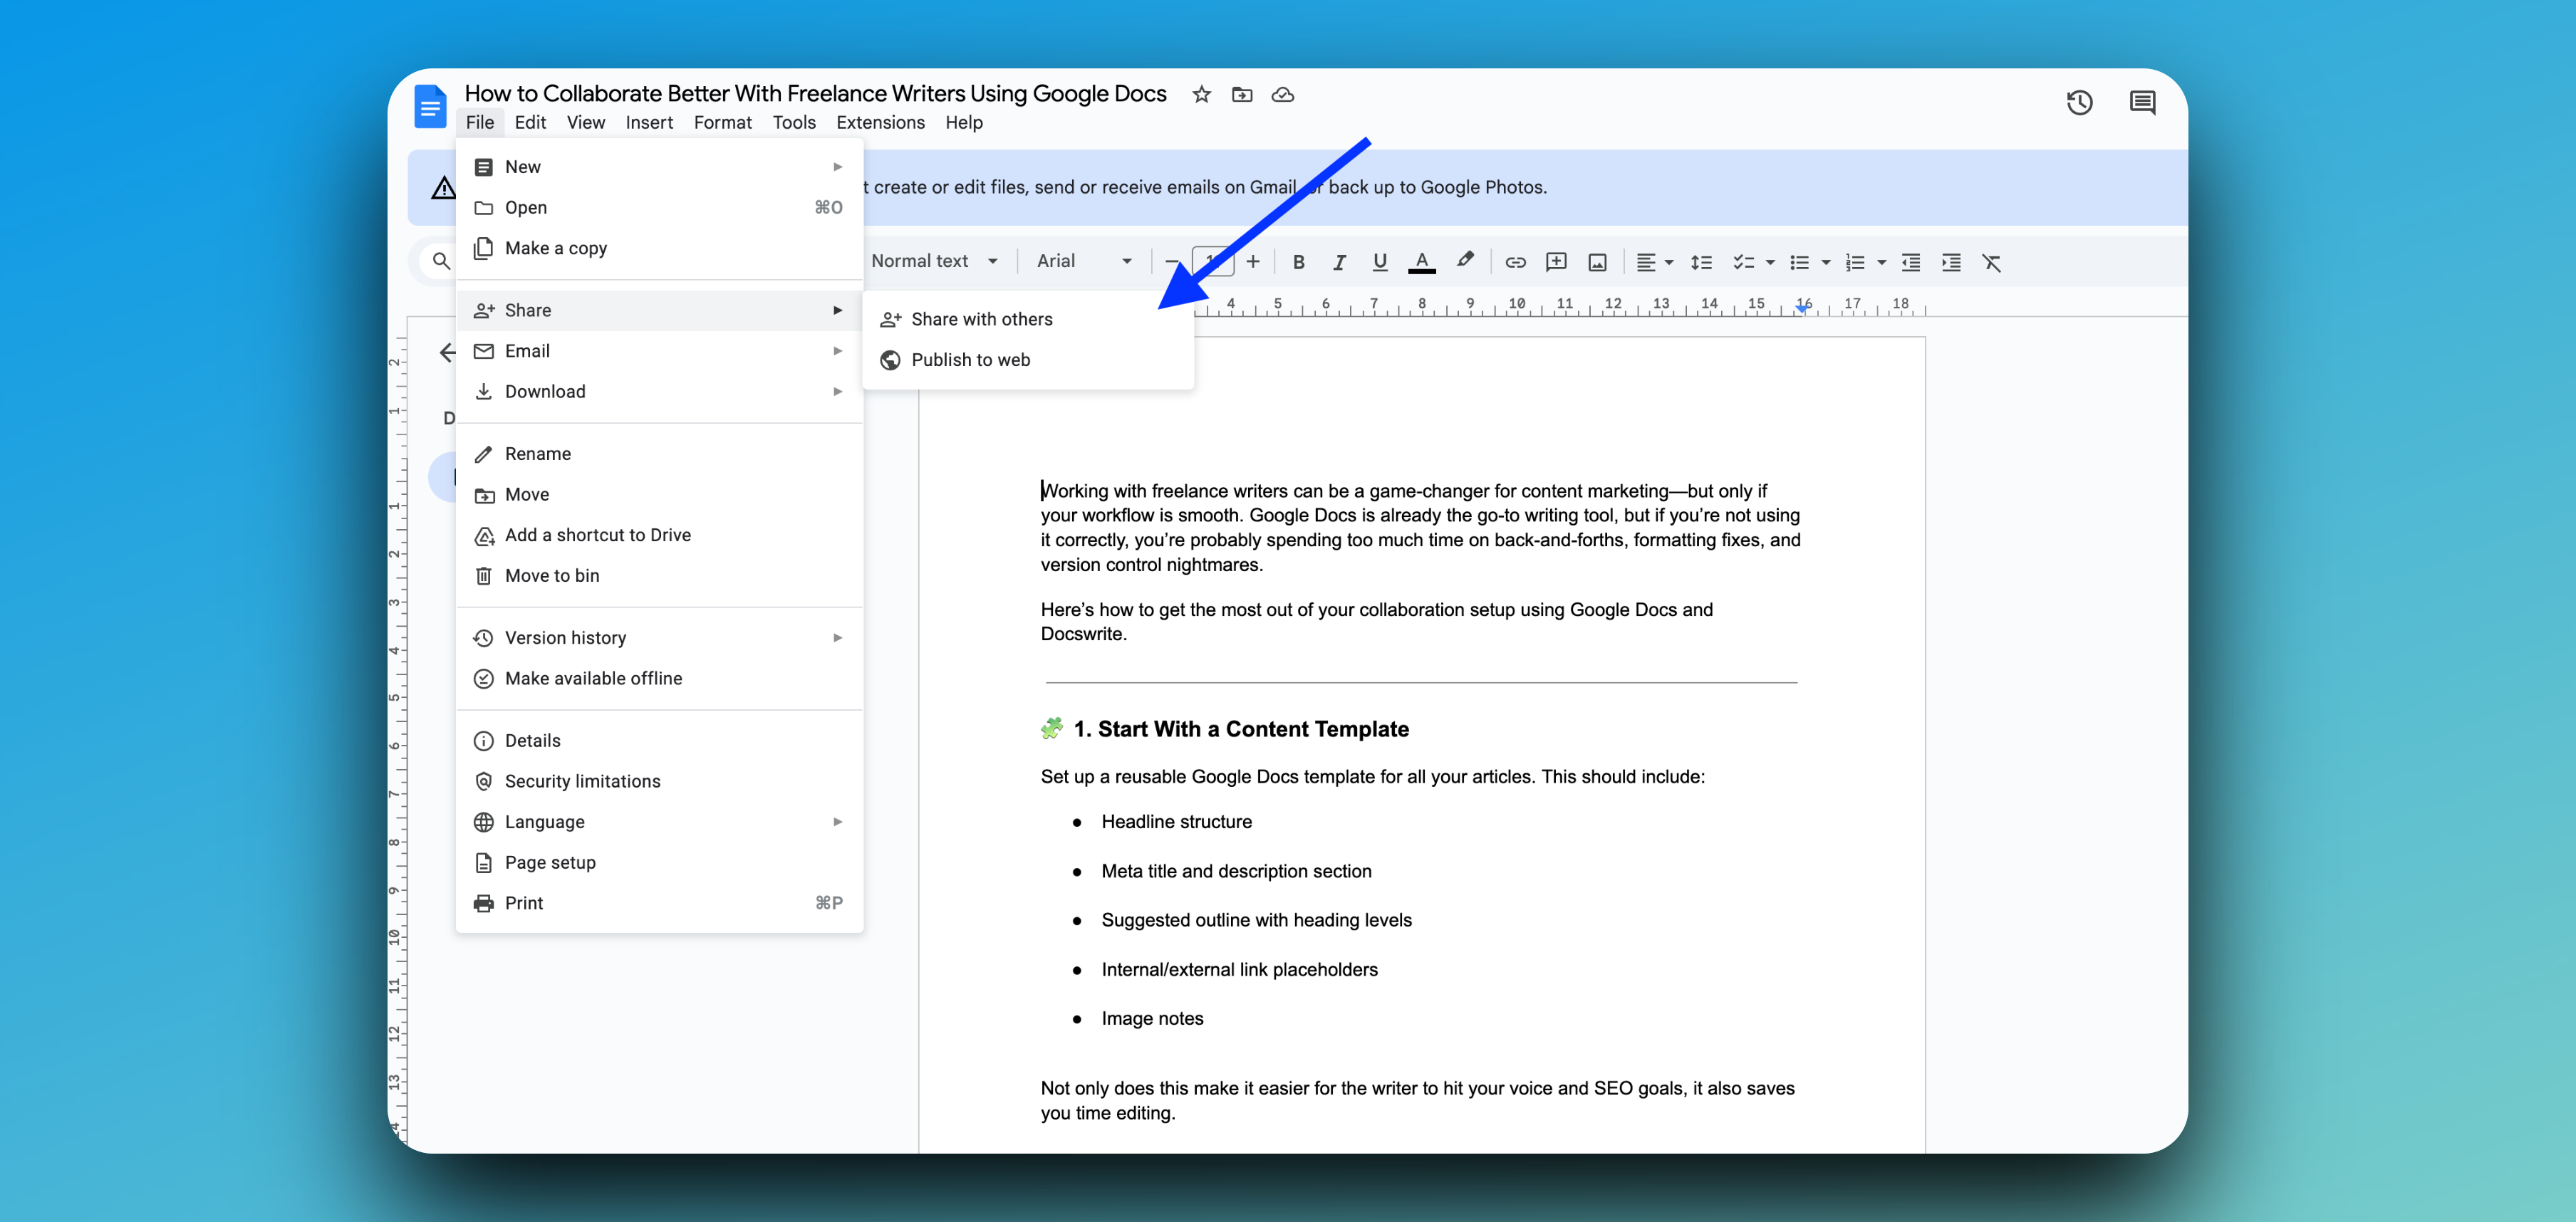Click the add comment toolbar icon

(1555, 262)
